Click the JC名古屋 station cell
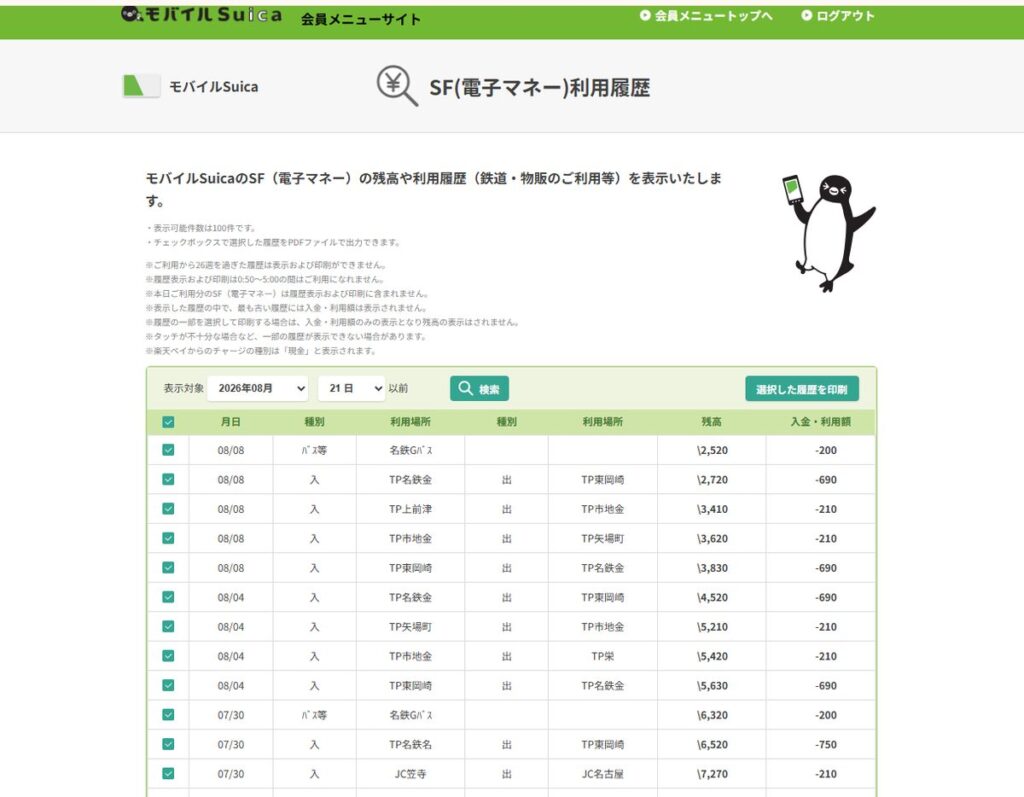Image resolution: width=1024 pixels, height=797 pixels. point(603,773)
